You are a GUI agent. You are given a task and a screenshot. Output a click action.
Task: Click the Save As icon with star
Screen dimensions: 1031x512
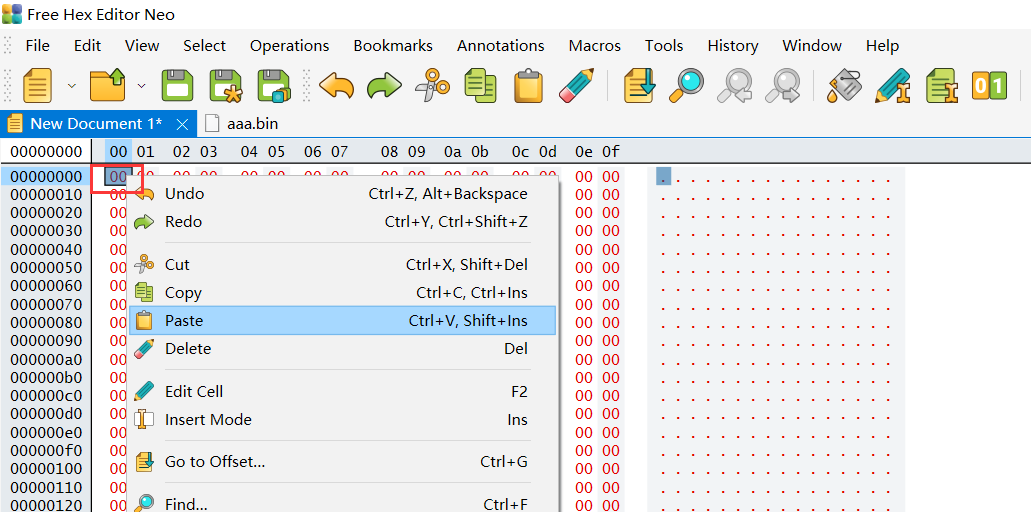226,85
